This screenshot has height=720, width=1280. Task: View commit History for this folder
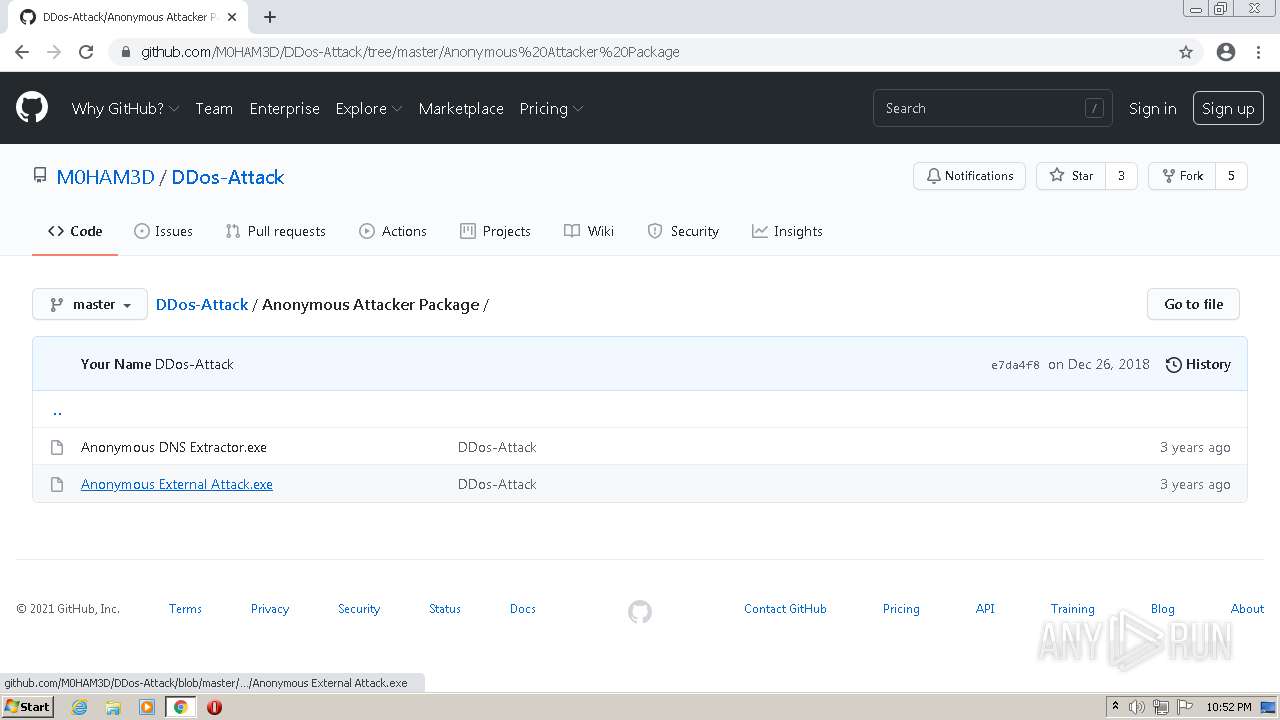click(x=1198, y=364)
